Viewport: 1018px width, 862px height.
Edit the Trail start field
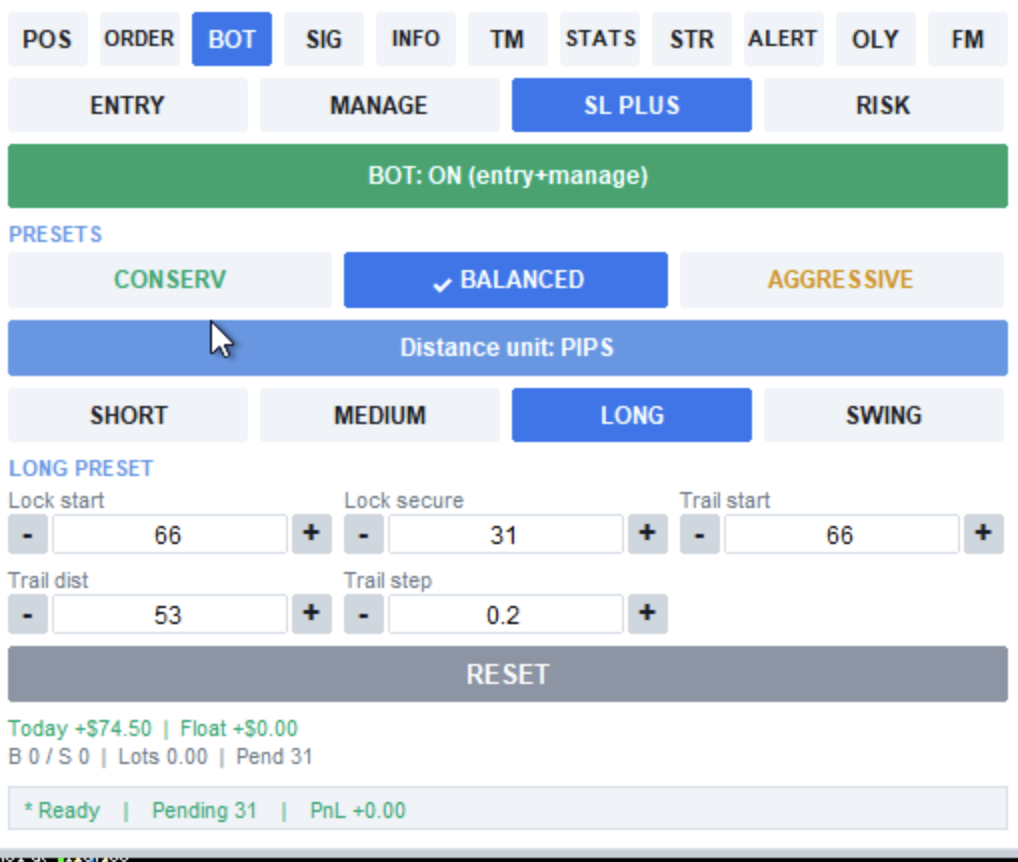tap(841, 534)
